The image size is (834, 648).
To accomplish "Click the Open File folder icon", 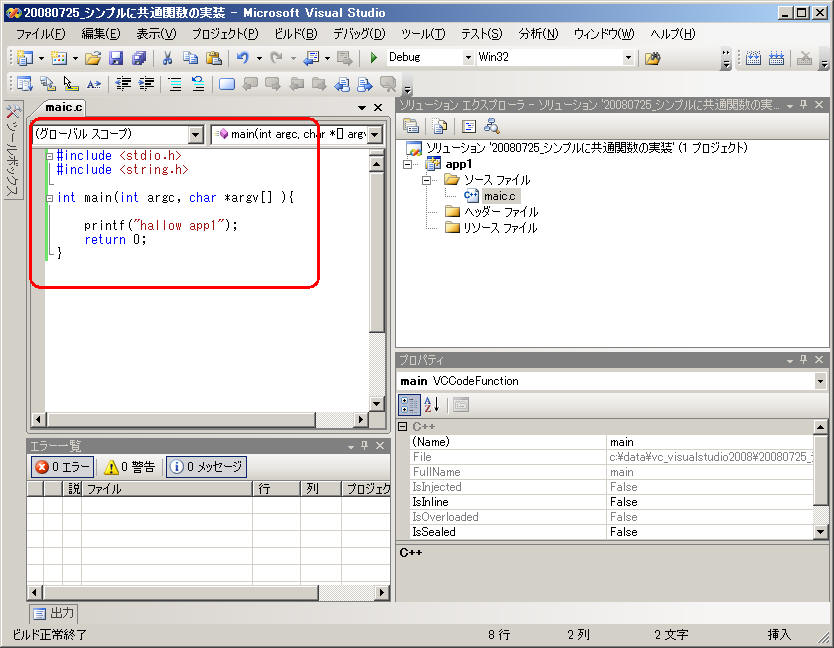I will point(92,58).
